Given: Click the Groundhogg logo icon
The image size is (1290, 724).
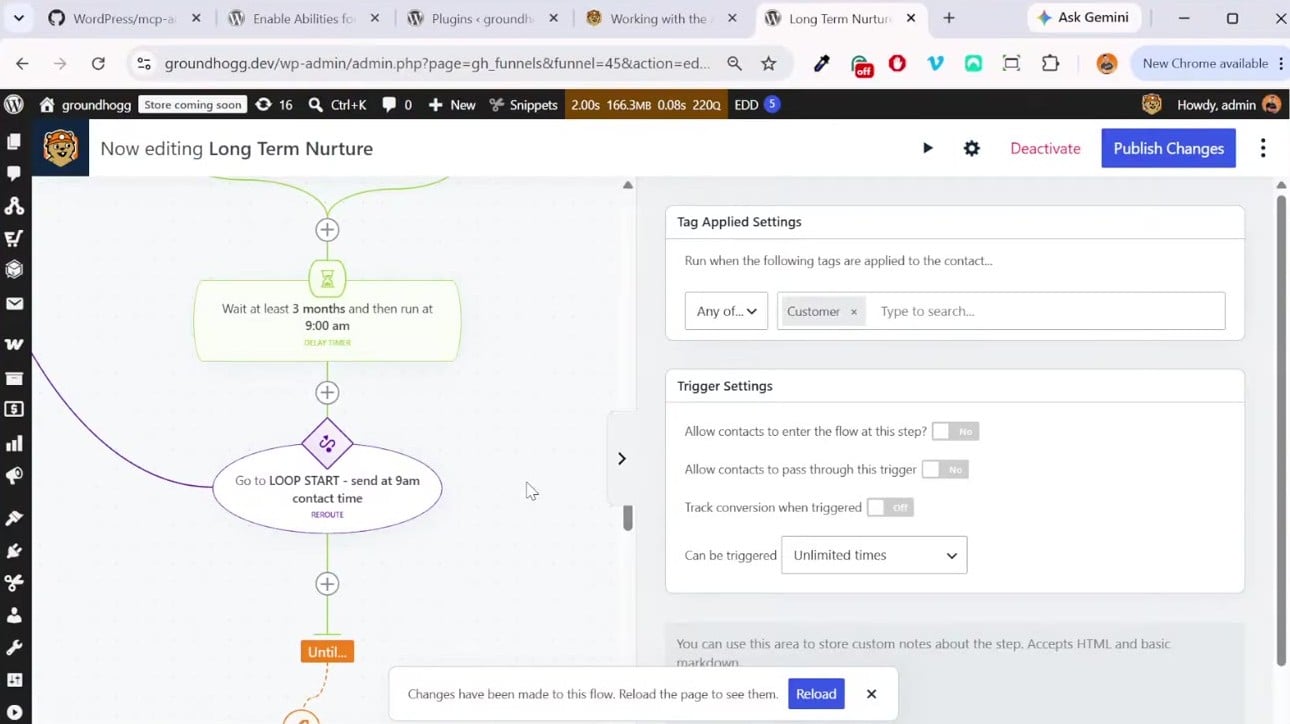Looking at the screenshot, I should [61, 148].
